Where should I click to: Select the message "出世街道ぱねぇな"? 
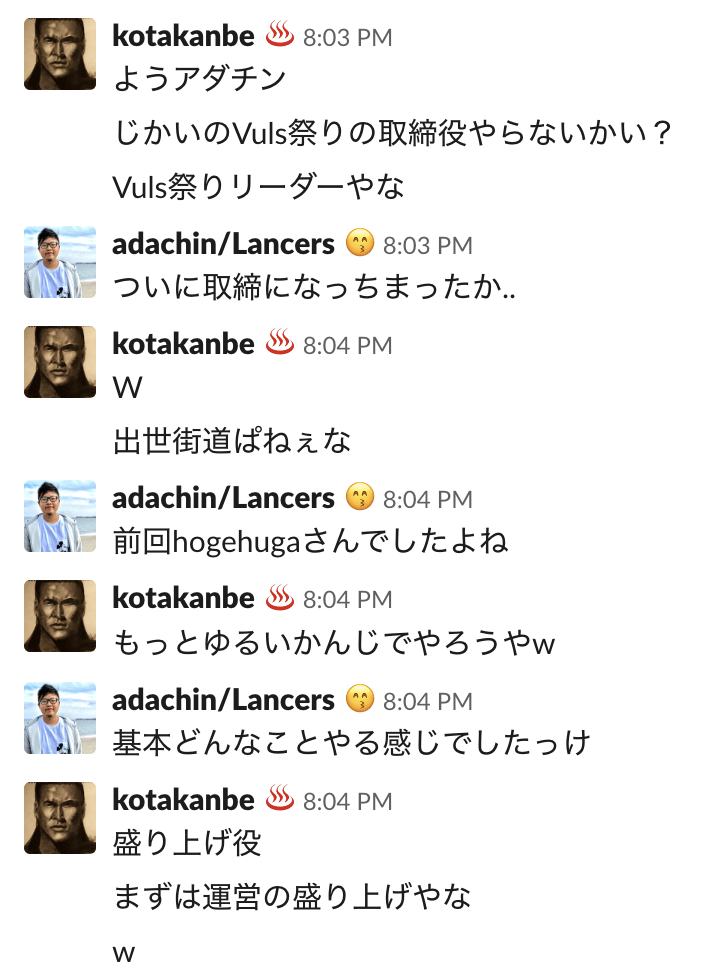[x=232, y=441]
